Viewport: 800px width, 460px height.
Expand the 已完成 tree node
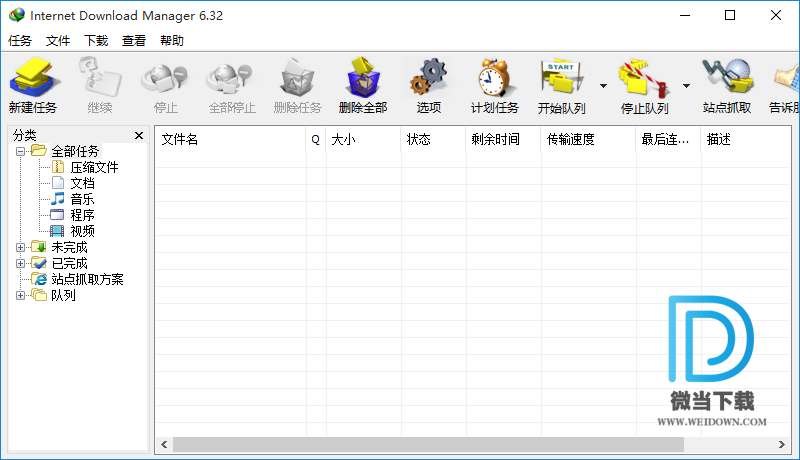point(20,264)
